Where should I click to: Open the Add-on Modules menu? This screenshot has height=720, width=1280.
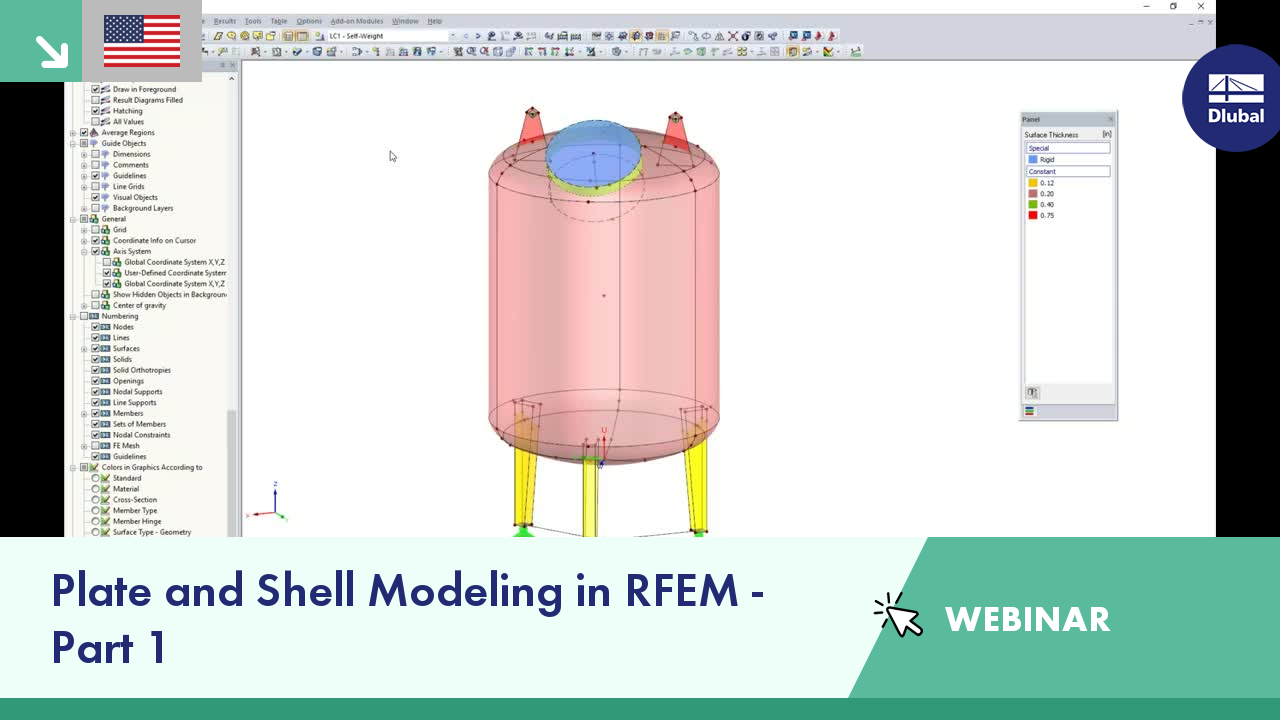[x=357, y=20]
